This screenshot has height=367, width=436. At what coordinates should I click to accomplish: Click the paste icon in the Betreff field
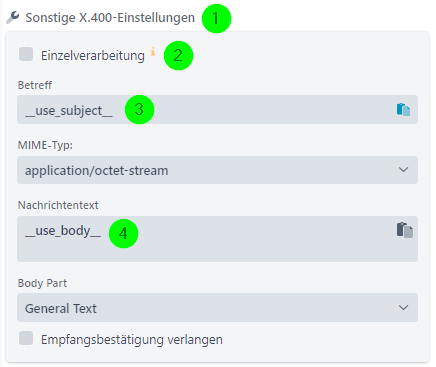tap(403, 110)
